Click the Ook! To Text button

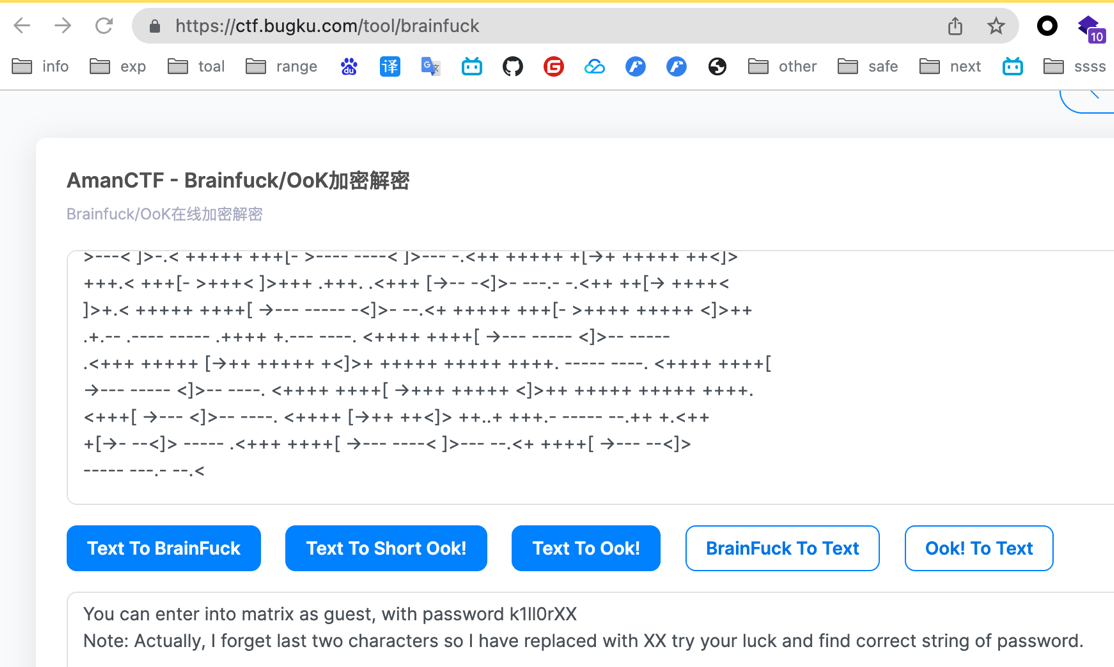pos(978,548)
